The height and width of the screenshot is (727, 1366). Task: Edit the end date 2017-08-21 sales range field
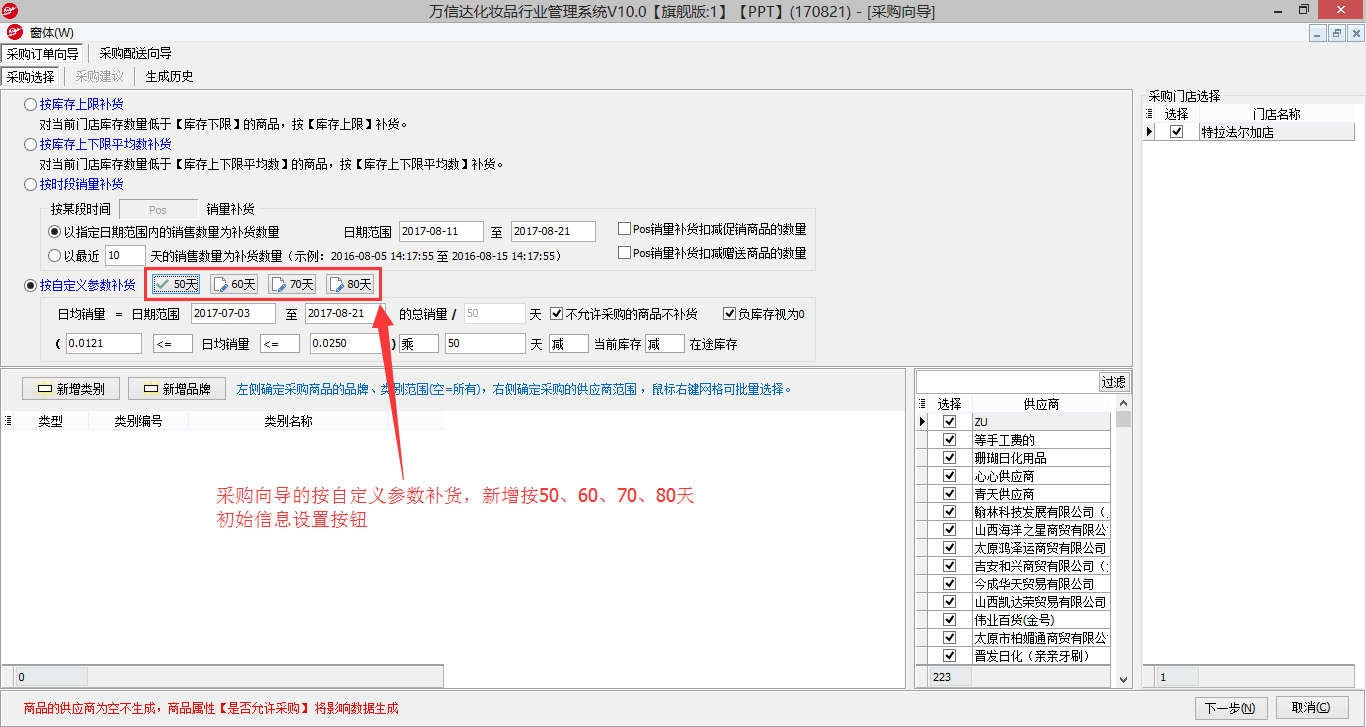pyautogui.click(x=553, y=232)
